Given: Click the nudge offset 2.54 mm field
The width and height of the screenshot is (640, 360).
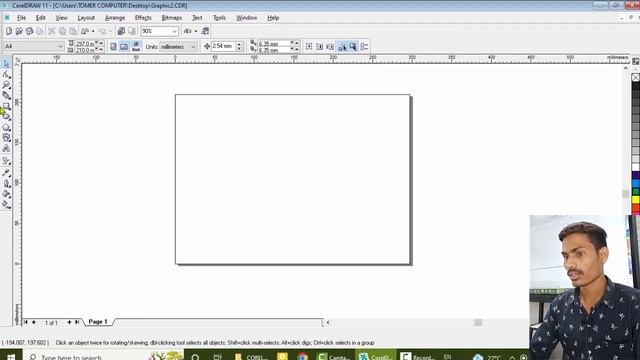Looking at the screenshot, I should click(x=224, y=46).
